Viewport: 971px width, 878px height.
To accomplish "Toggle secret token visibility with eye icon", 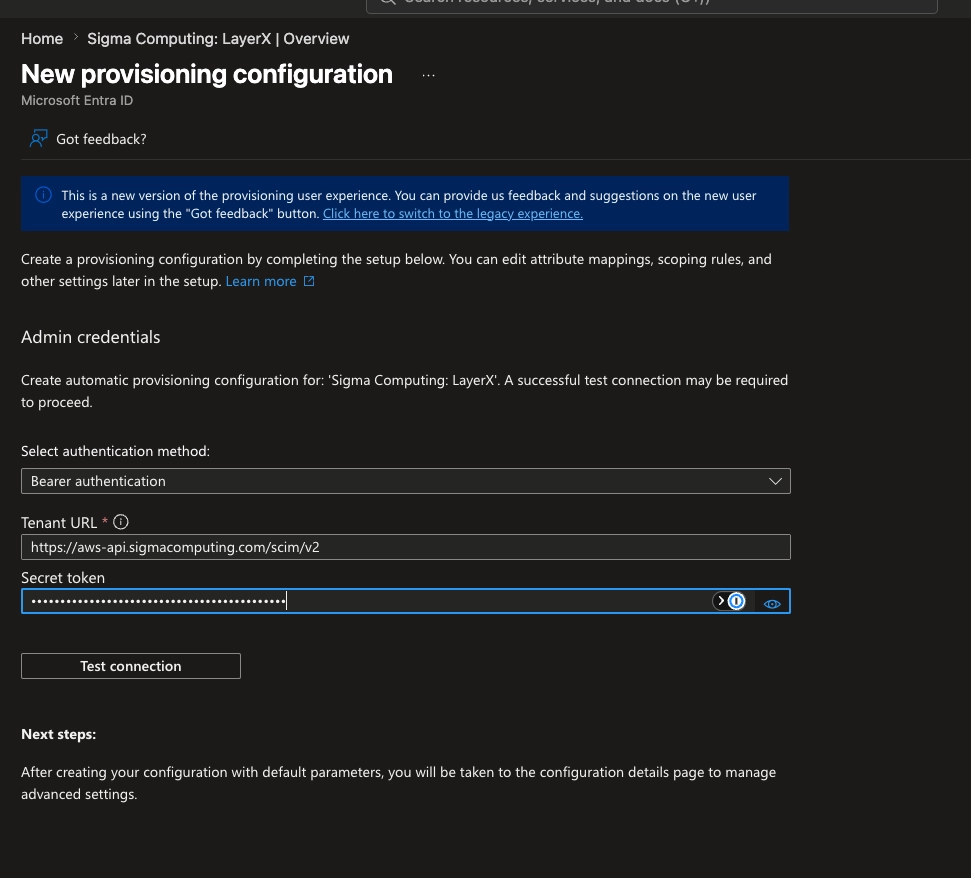I will coord(772,604).
